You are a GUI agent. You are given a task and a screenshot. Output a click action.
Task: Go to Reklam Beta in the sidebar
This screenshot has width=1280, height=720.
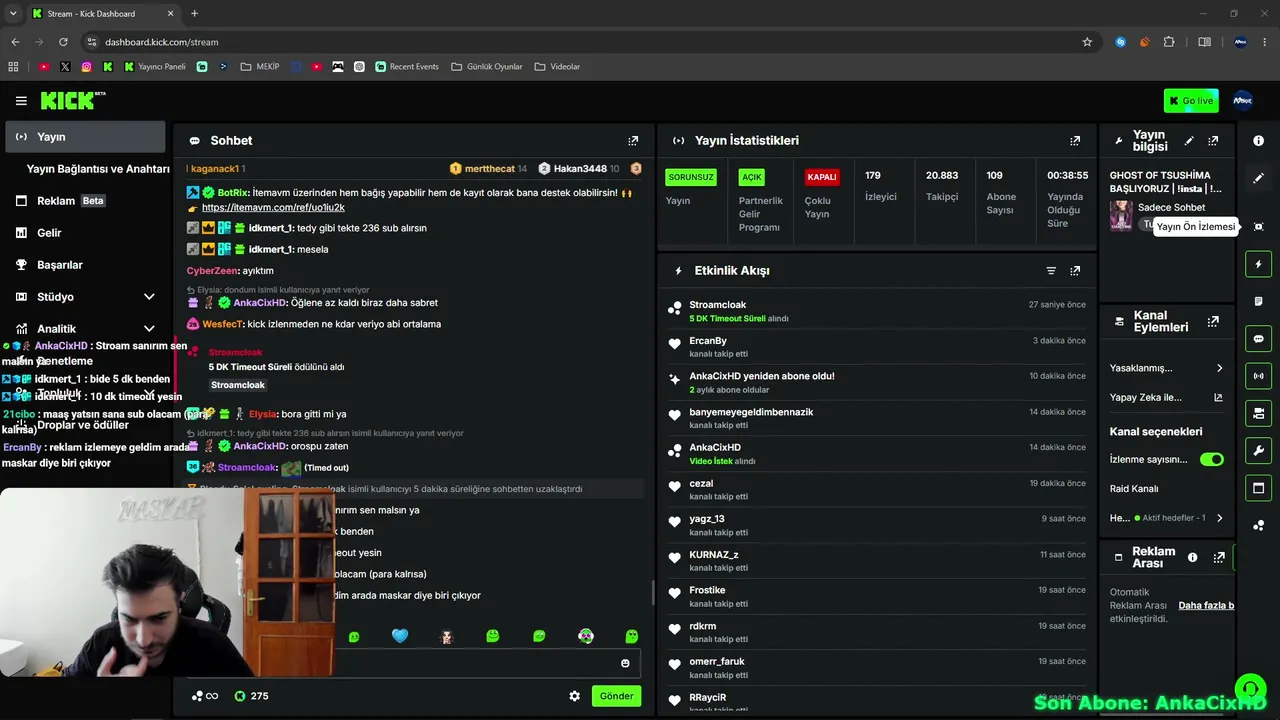86,201
